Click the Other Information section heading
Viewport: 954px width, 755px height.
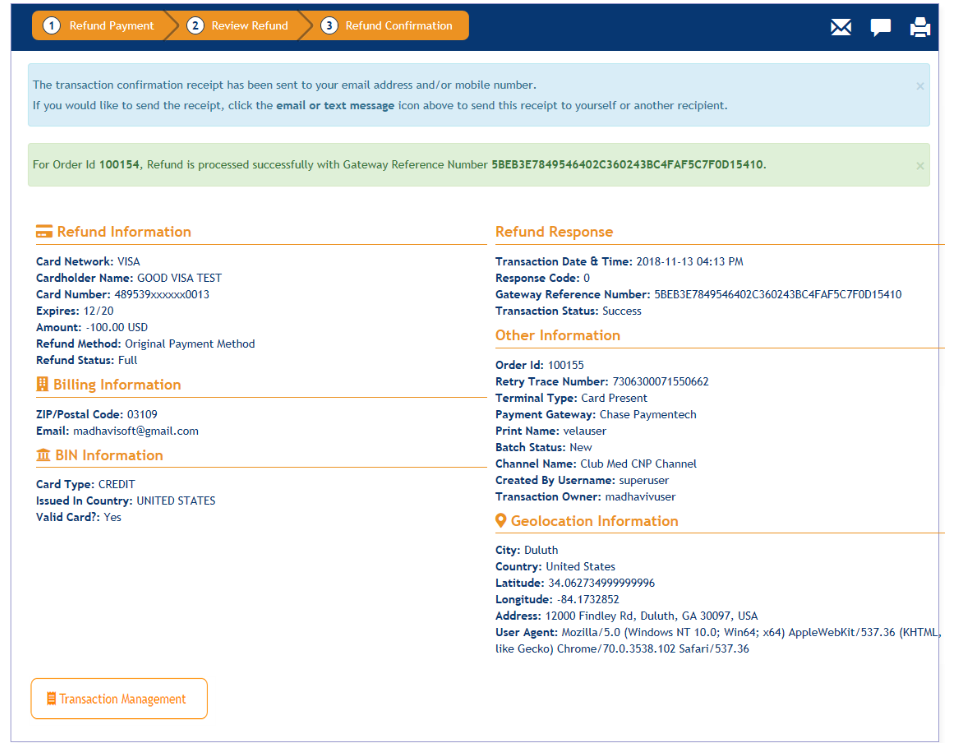click(558, 336)
